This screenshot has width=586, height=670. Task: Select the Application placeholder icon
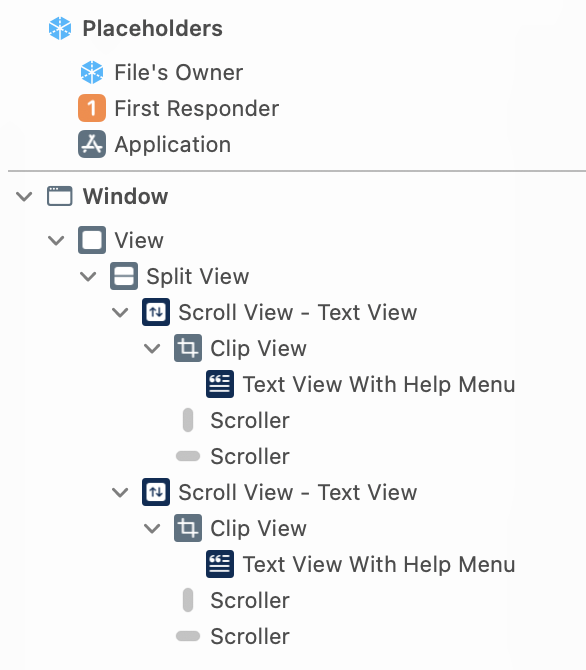point(92,144)
